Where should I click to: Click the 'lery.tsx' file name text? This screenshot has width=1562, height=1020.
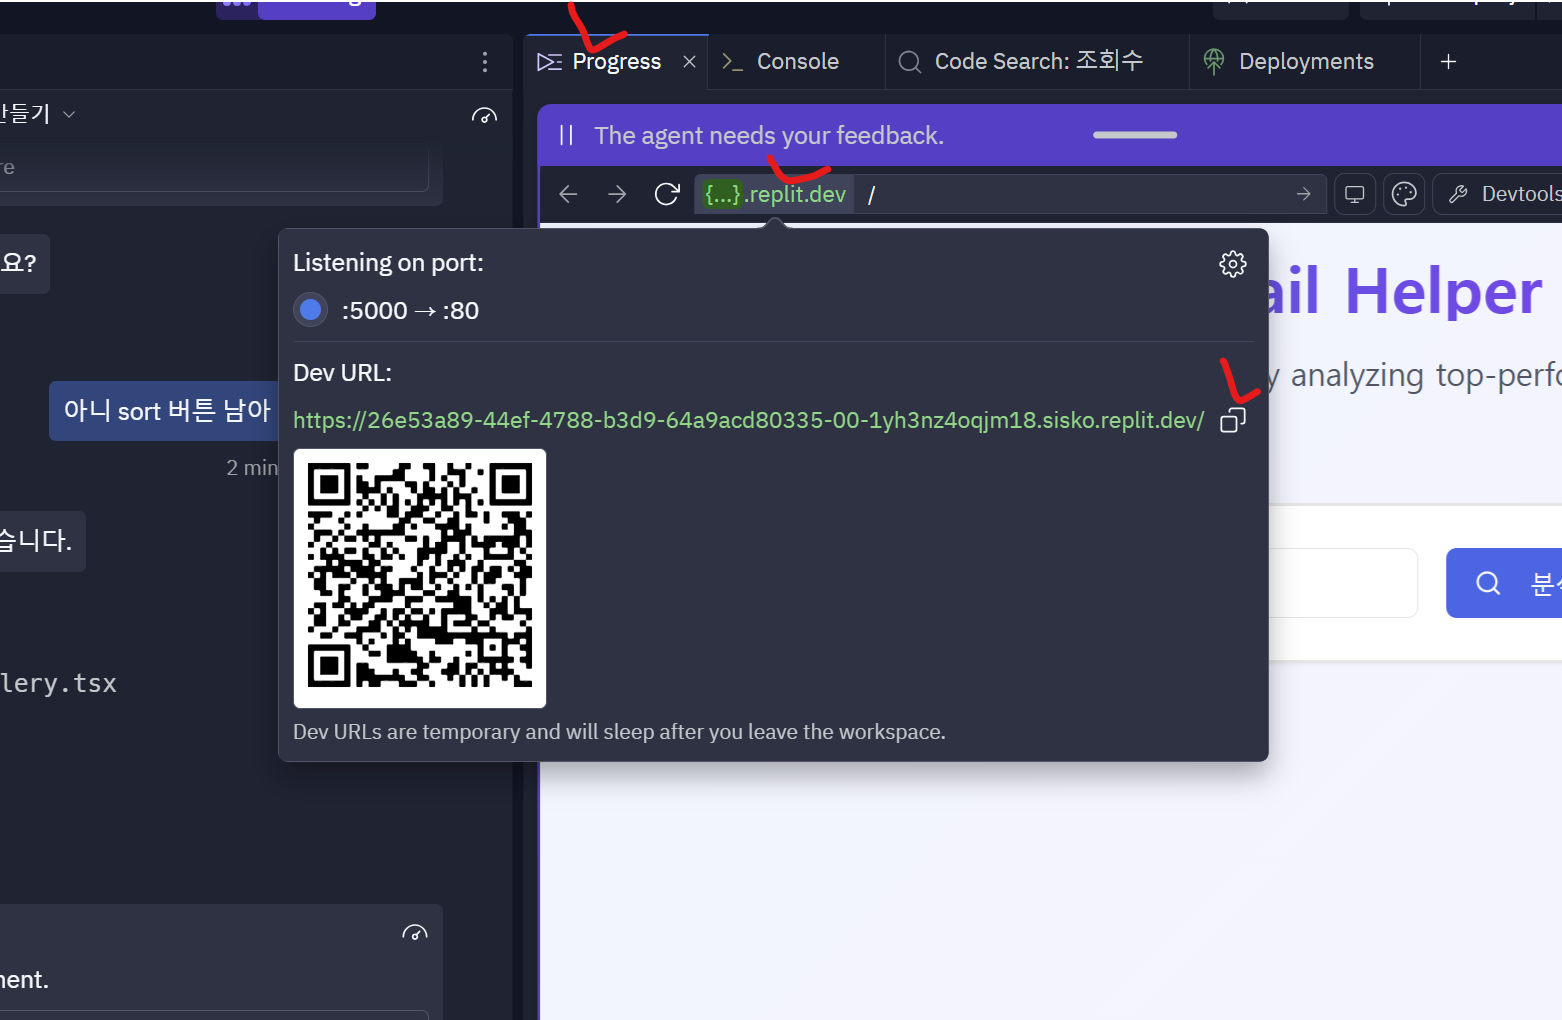[x=58, y=684]
